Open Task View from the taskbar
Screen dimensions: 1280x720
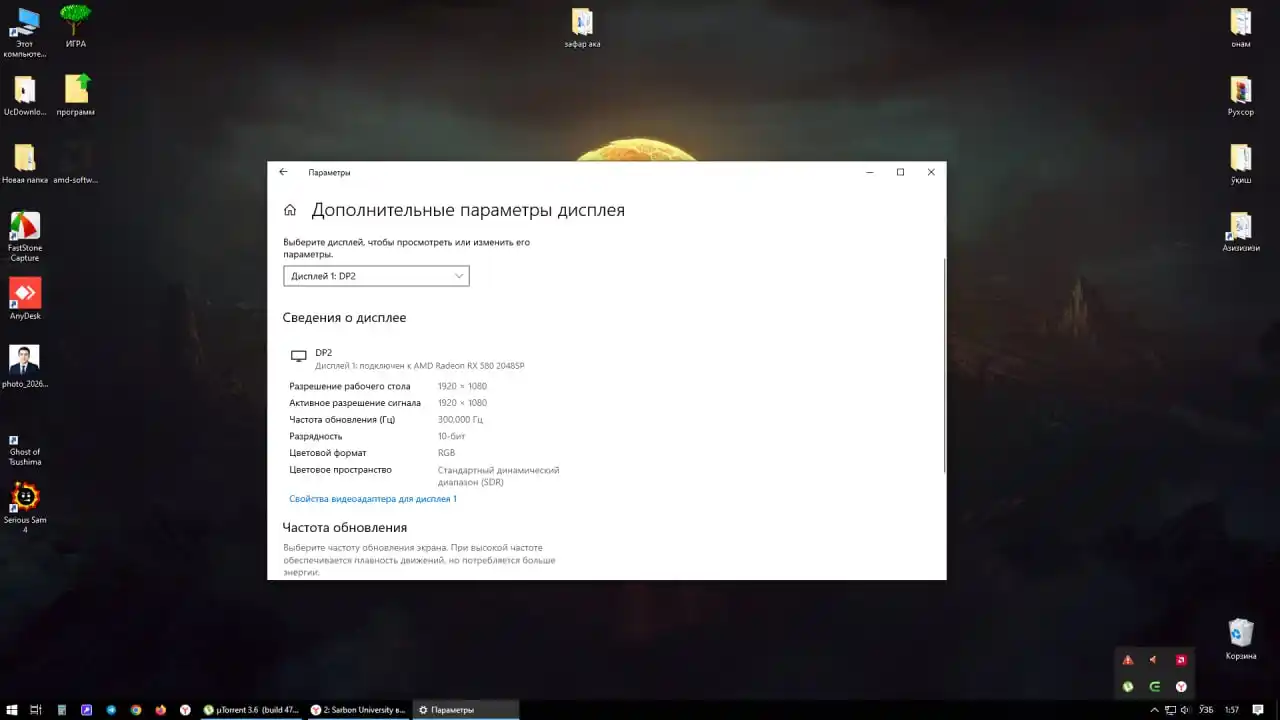pyautogui.click(x=36, y=710)
